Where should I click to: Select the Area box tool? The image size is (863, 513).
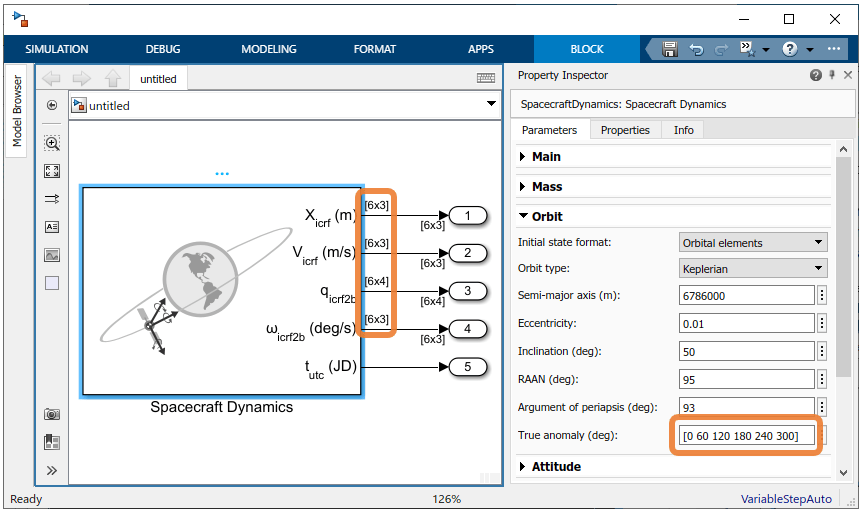[x=52, y=283]
